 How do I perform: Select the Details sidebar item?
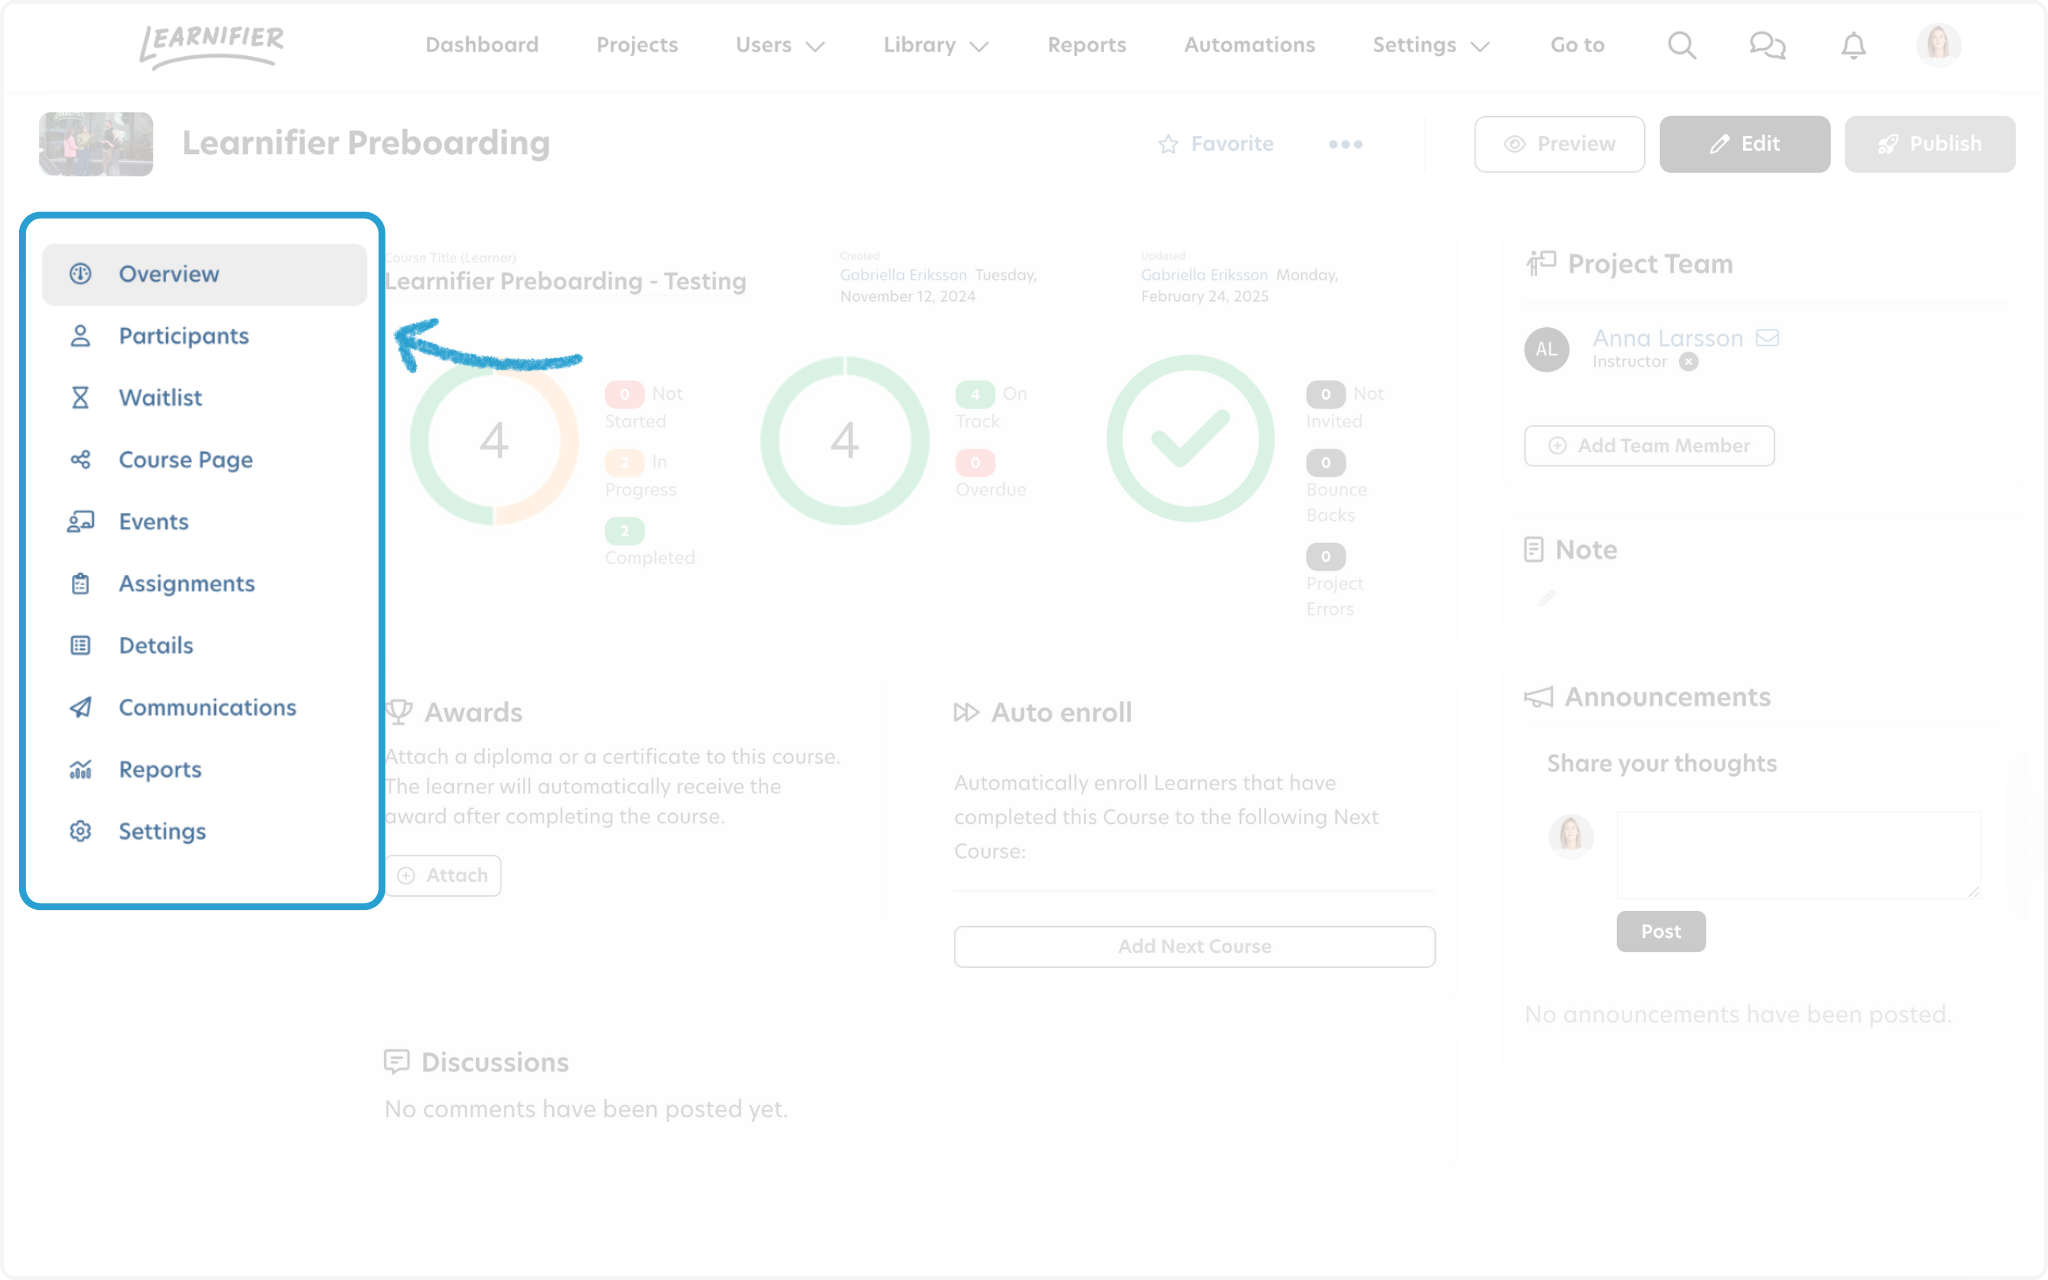pyautogui.click(x=204, y=646)
